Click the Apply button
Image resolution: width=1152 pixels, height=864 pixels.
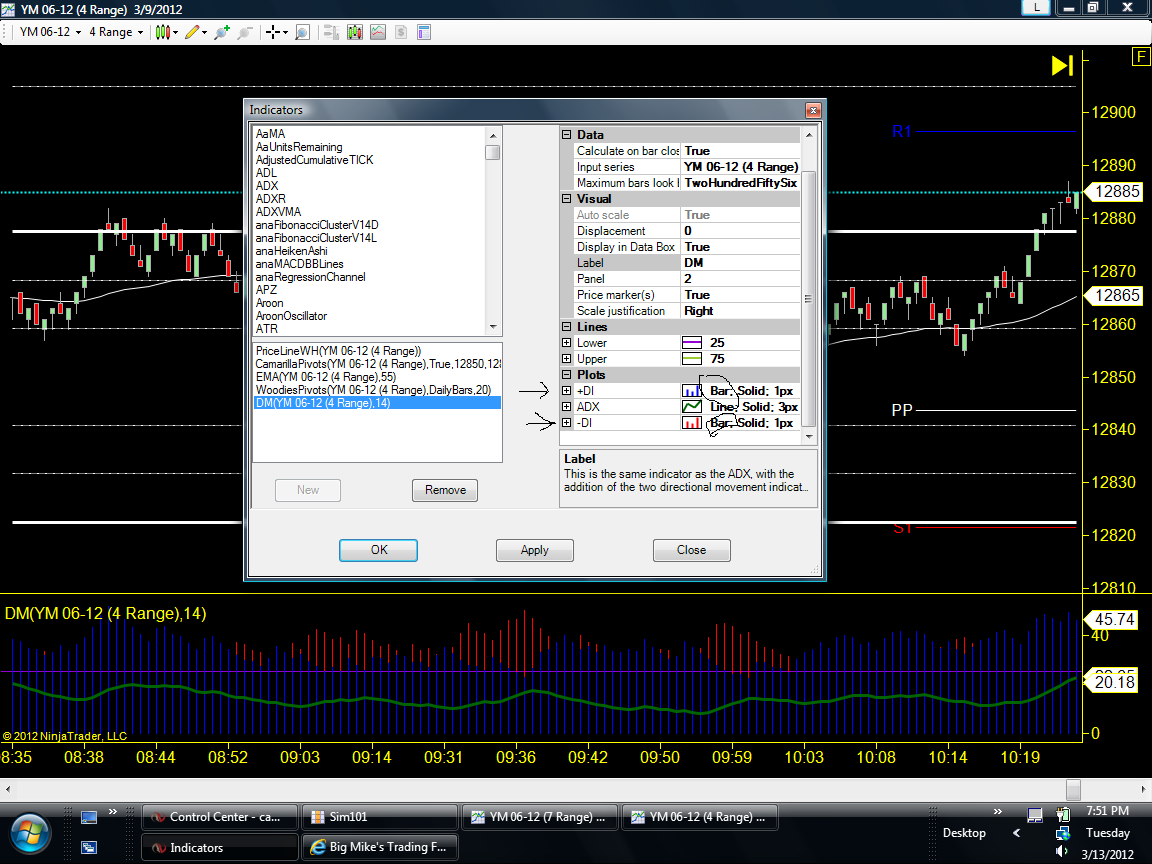(535, 550)
